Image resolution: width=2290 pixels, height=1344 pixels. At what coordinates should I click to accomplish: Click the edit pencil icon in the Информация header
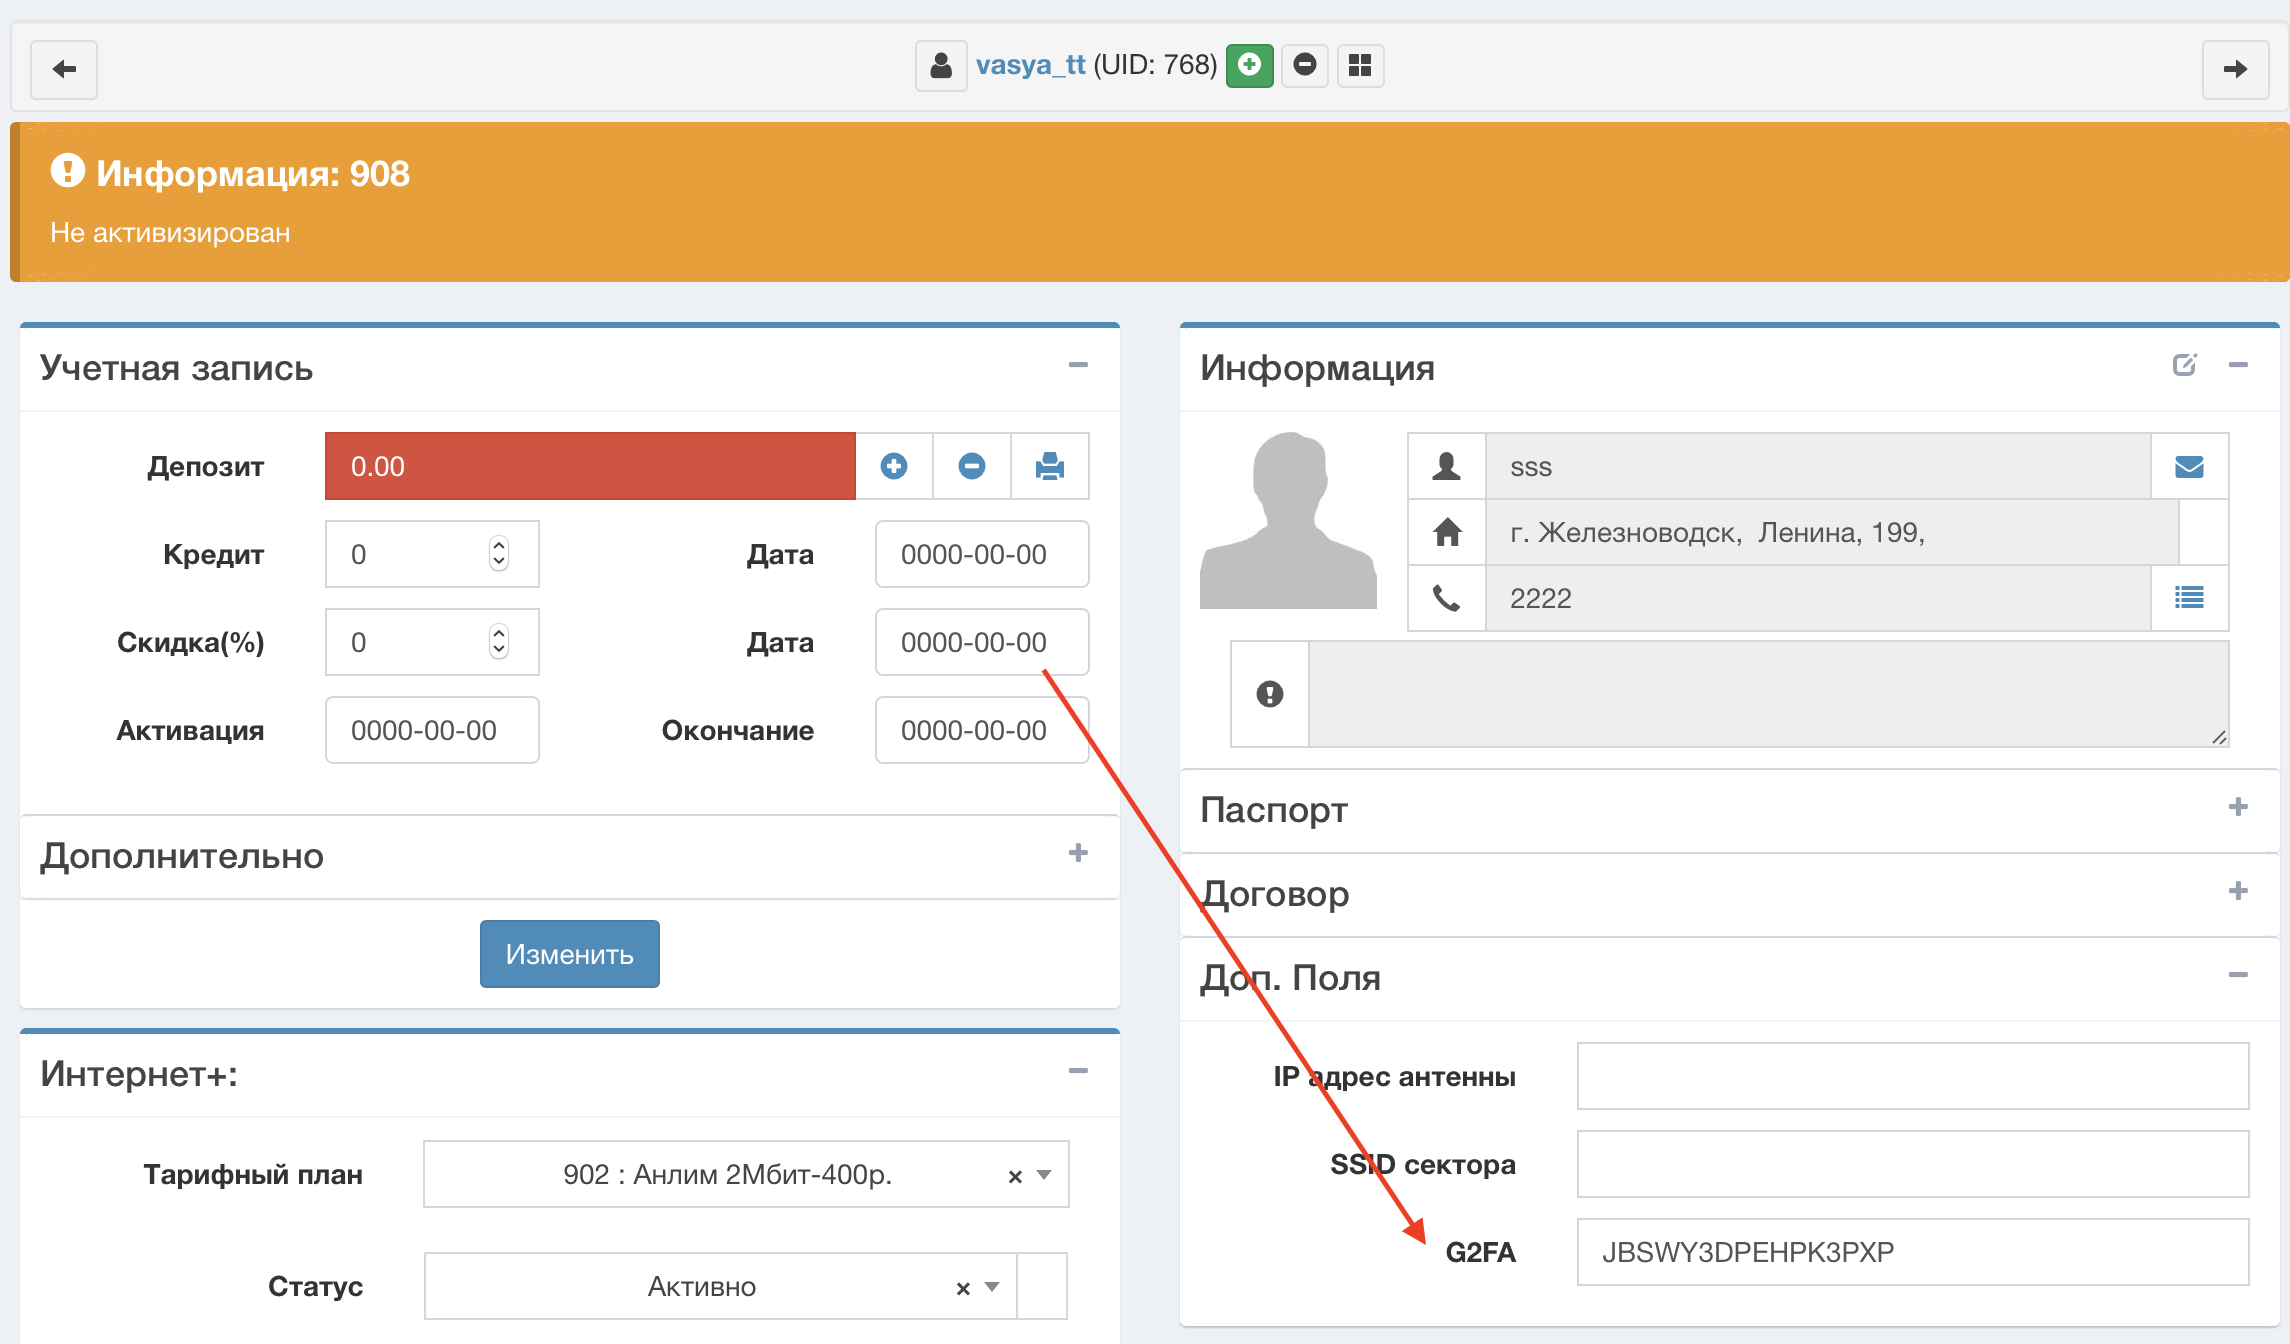(x=2184, y=365)
